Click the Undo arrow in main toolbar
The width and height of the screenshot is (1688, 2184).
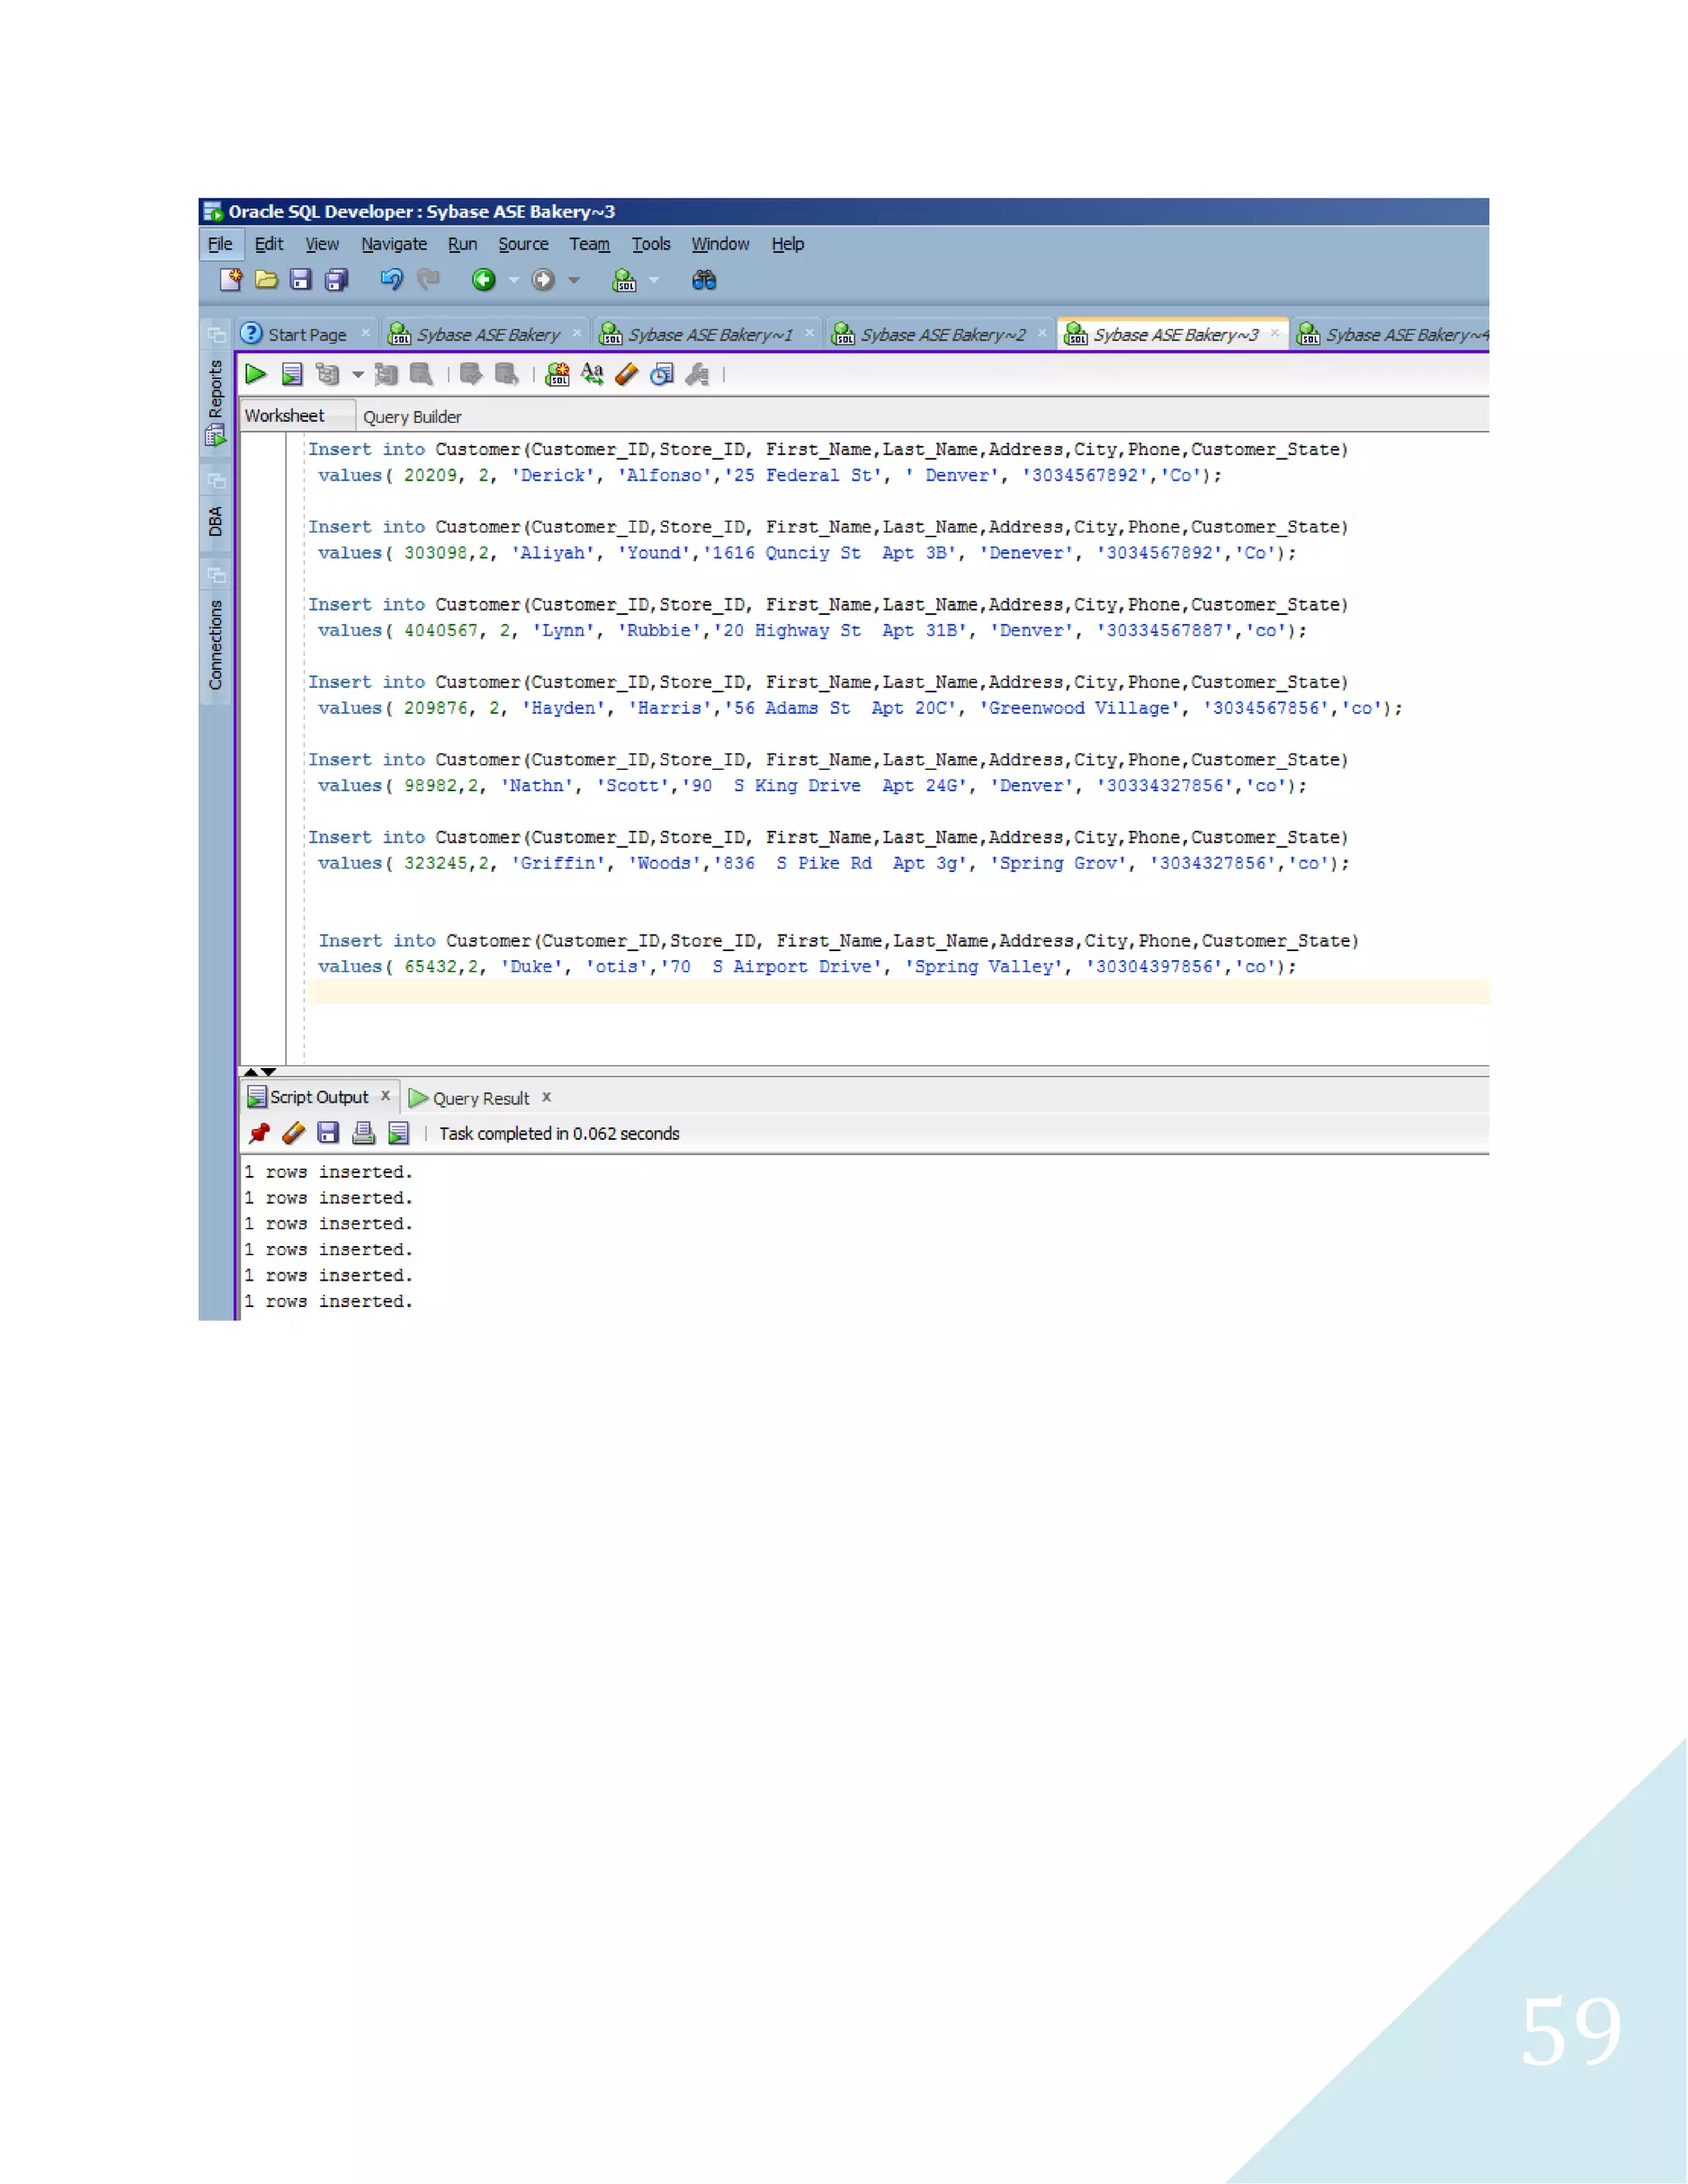tap(391, 280)
